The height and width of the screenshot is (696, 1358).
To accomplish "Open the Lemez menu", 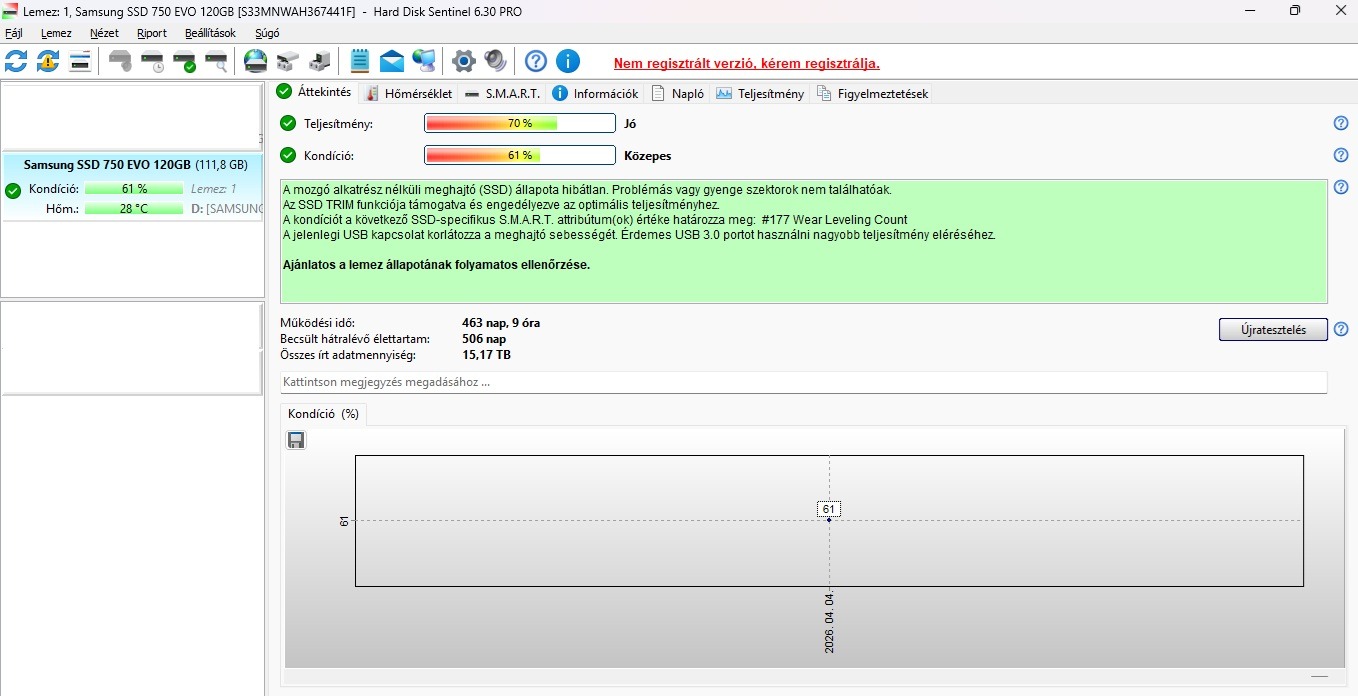I will click(56, 33).
